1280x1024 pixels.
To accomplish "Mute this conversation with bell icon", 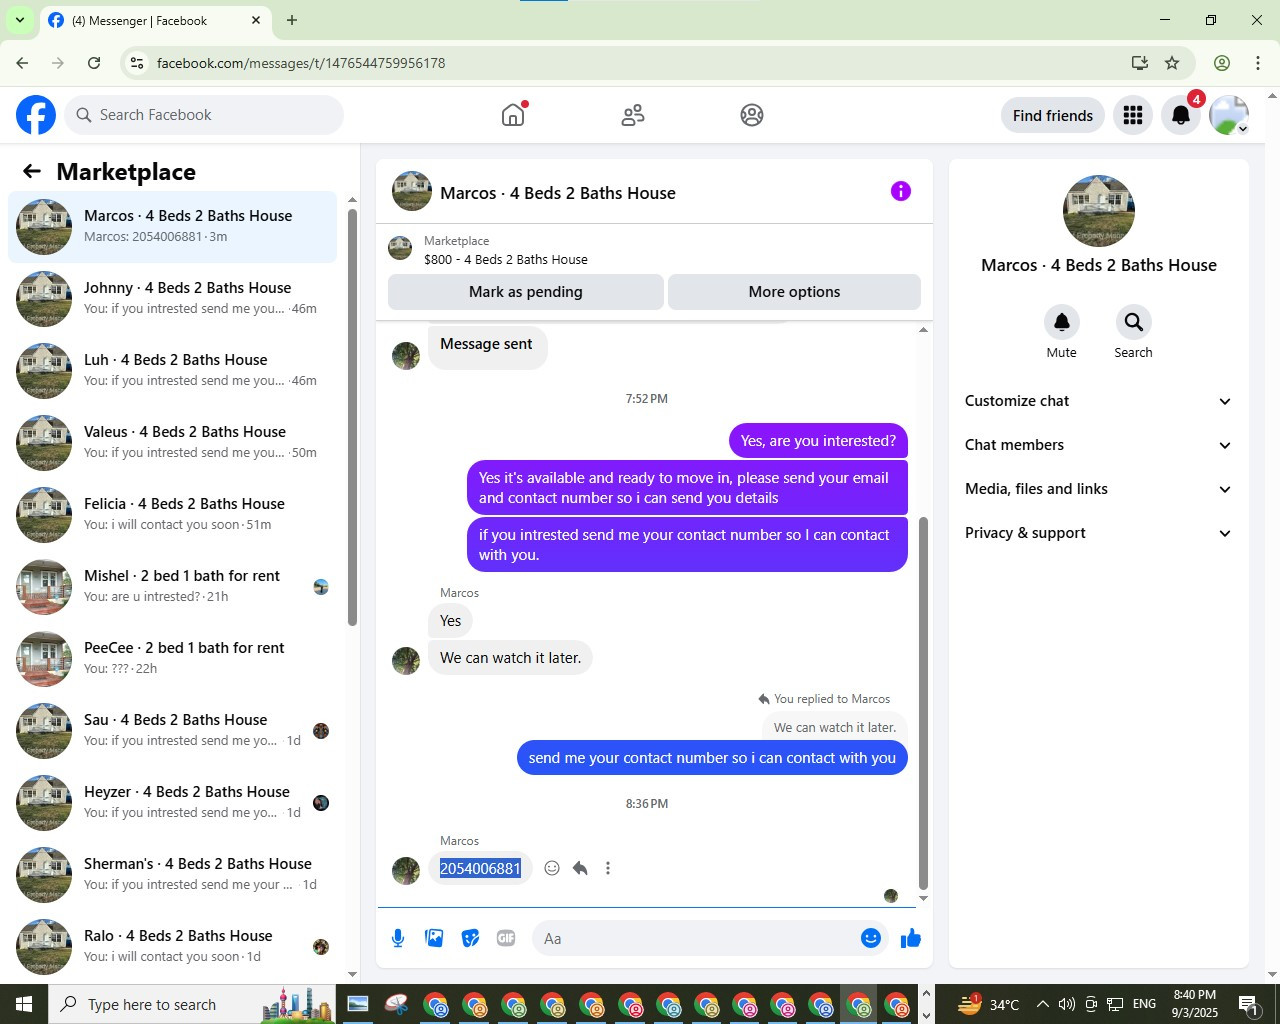I will [x=1062, y=322].
